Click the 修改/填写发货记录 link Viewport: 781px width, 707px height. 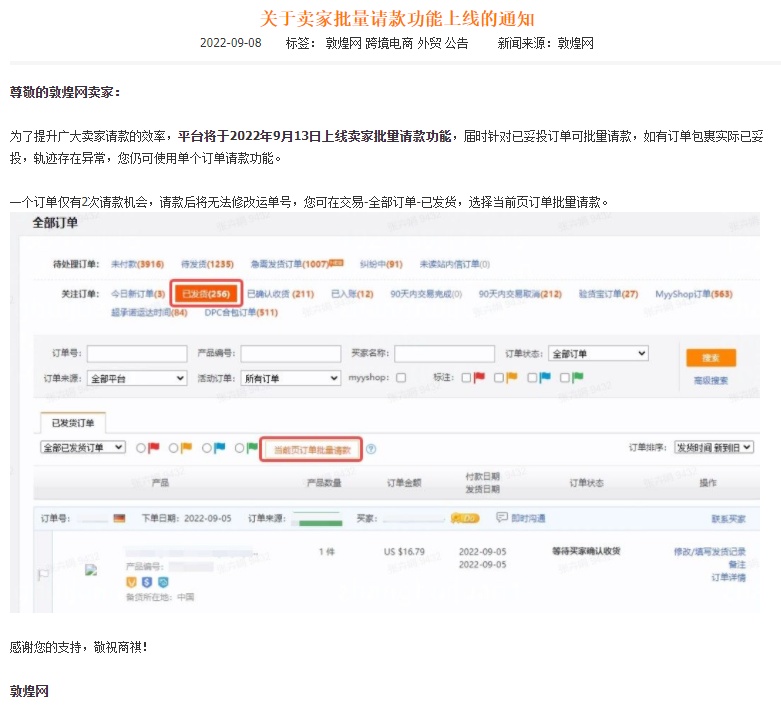pos(710,552)
